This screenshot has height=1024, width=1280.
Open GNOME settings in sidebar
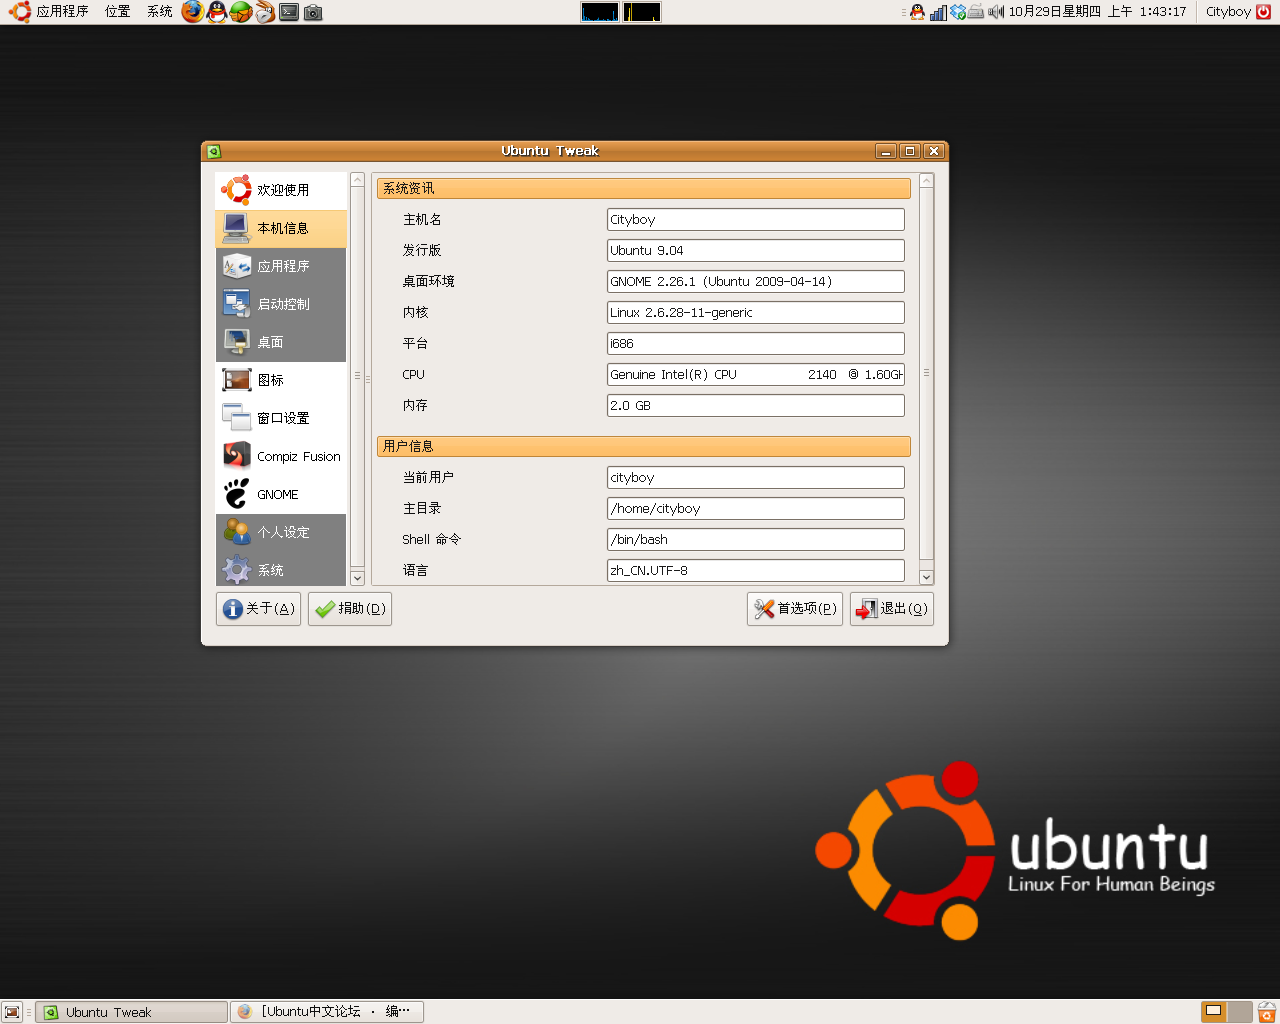281,494
